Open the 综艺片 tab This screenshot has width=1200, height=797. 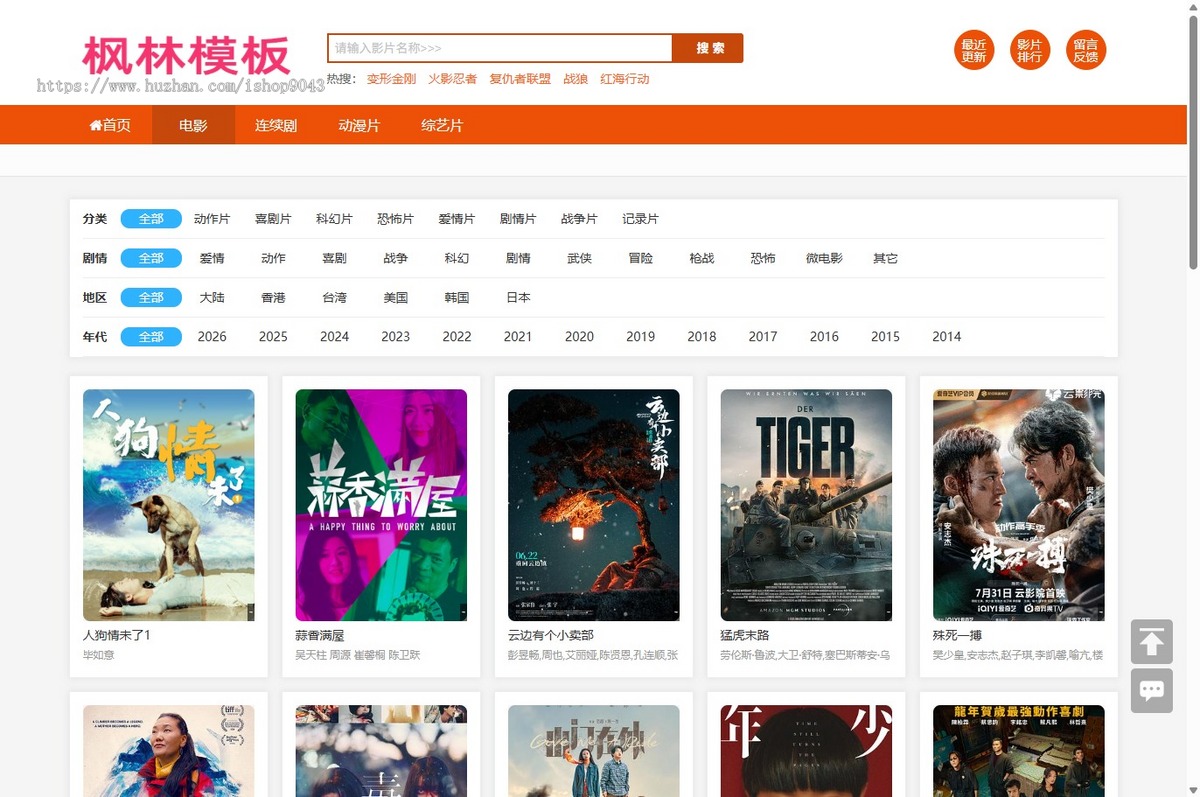pyautogui.click(x=442, y=125)
